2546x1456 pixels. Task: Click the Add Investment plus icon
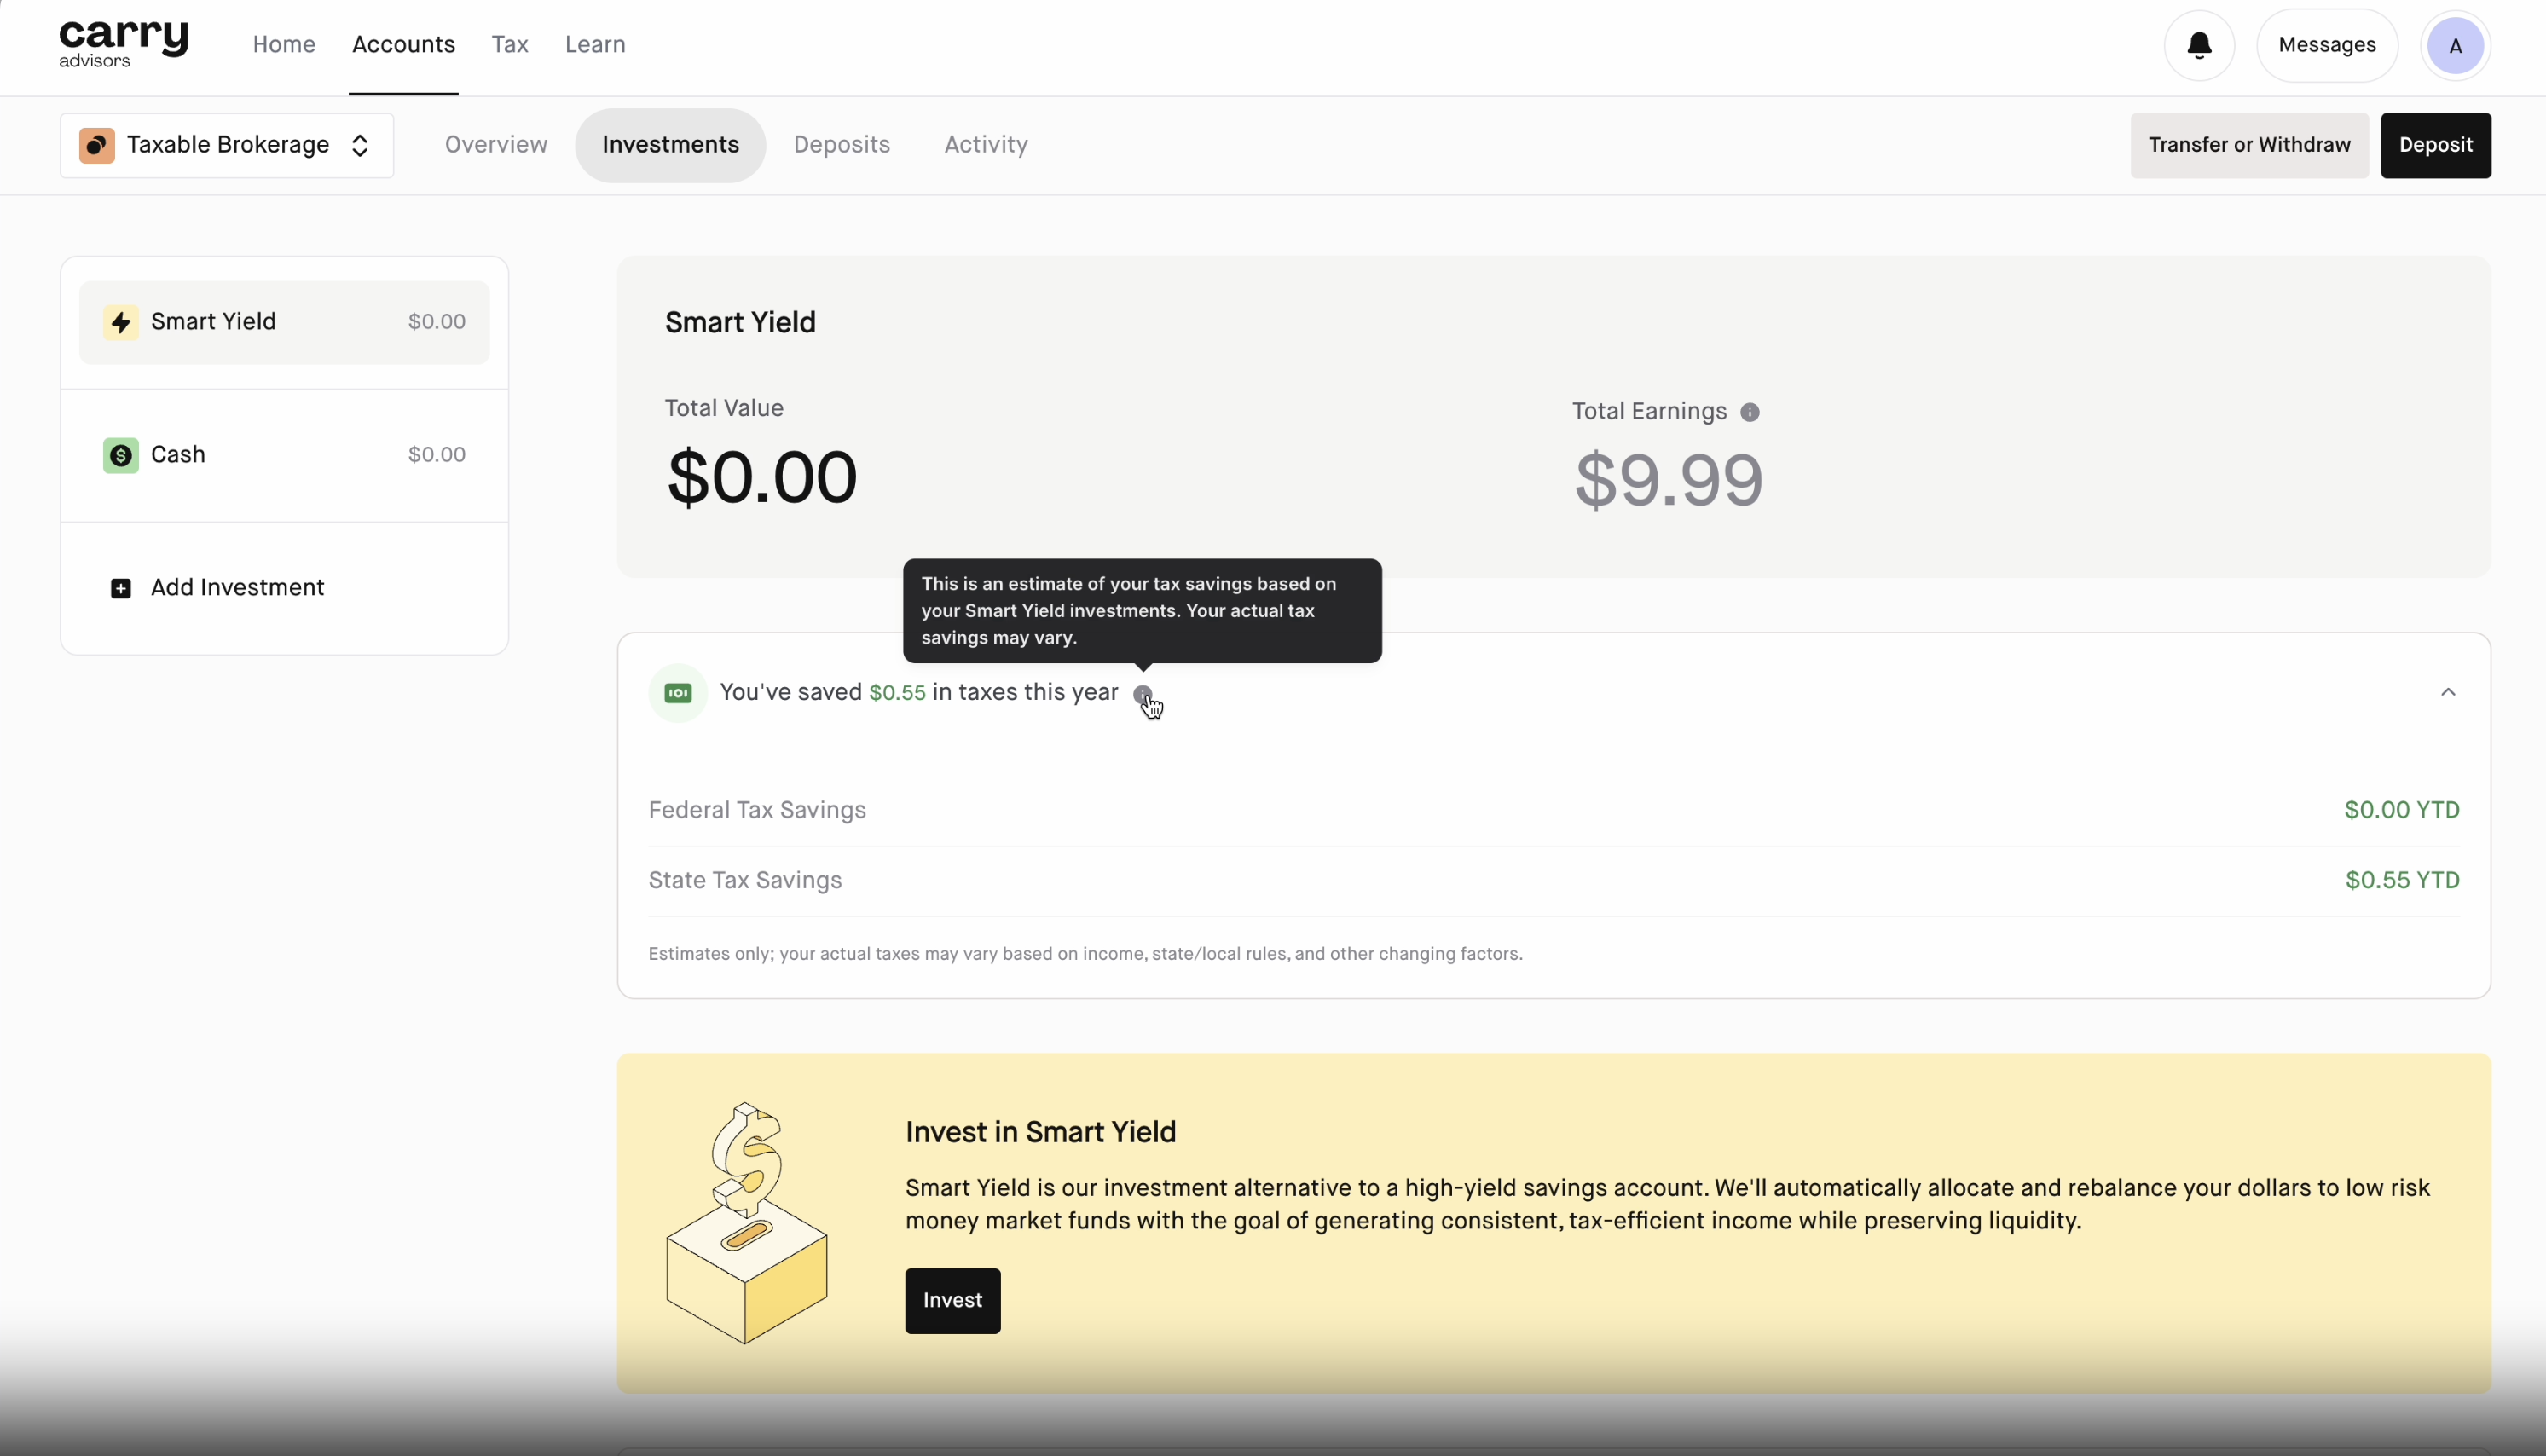click(x=121, y=588)
